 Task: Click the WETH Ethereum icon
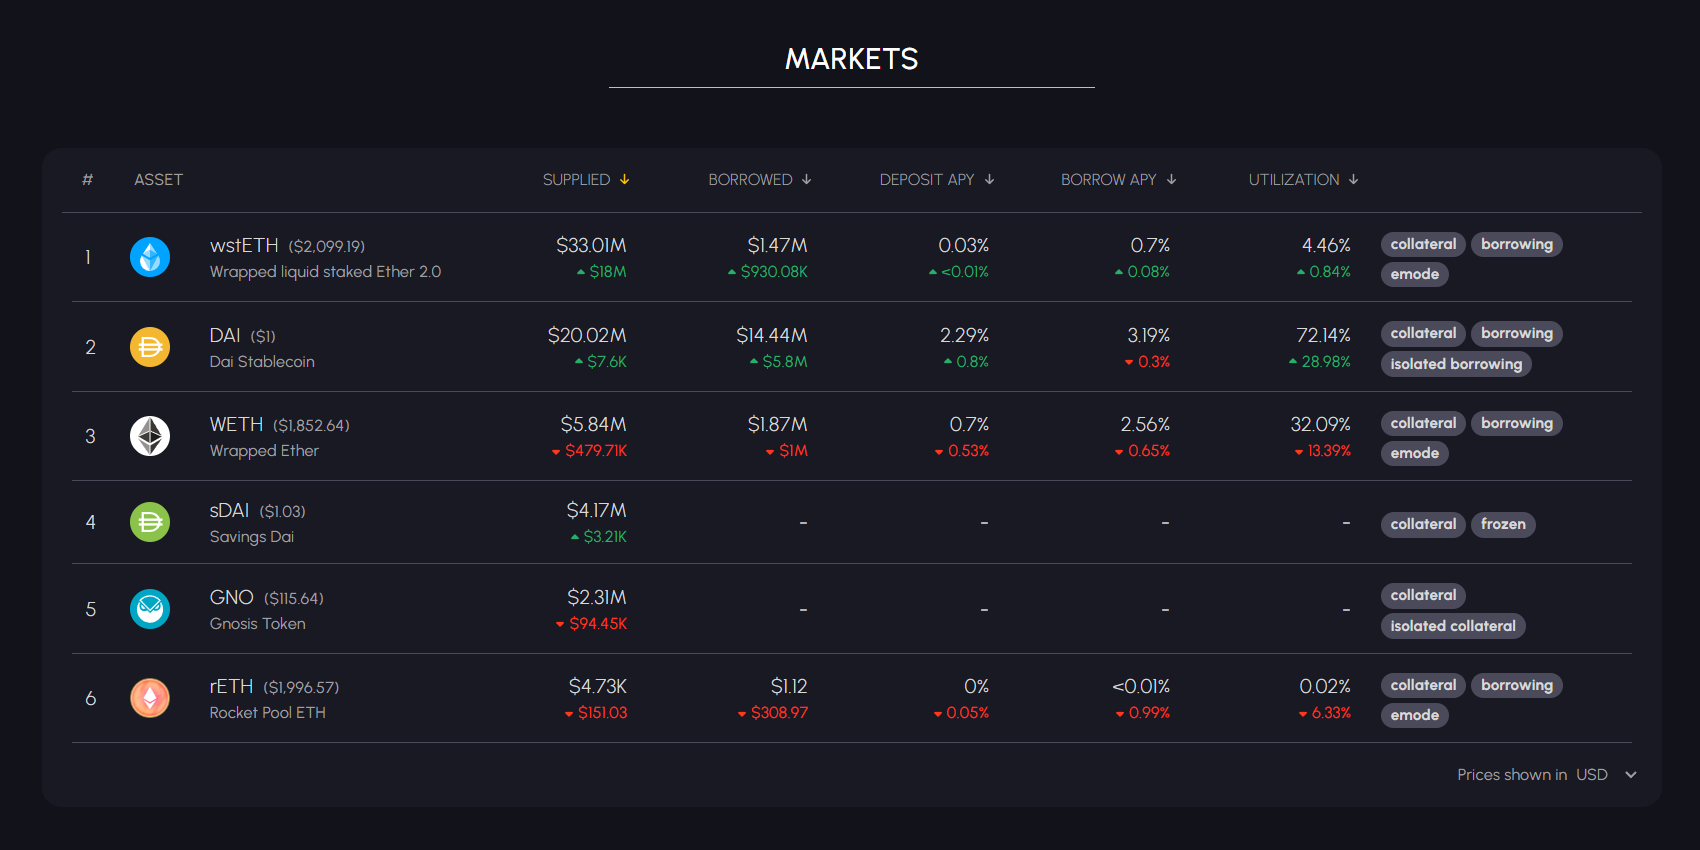tap(150, 436)
